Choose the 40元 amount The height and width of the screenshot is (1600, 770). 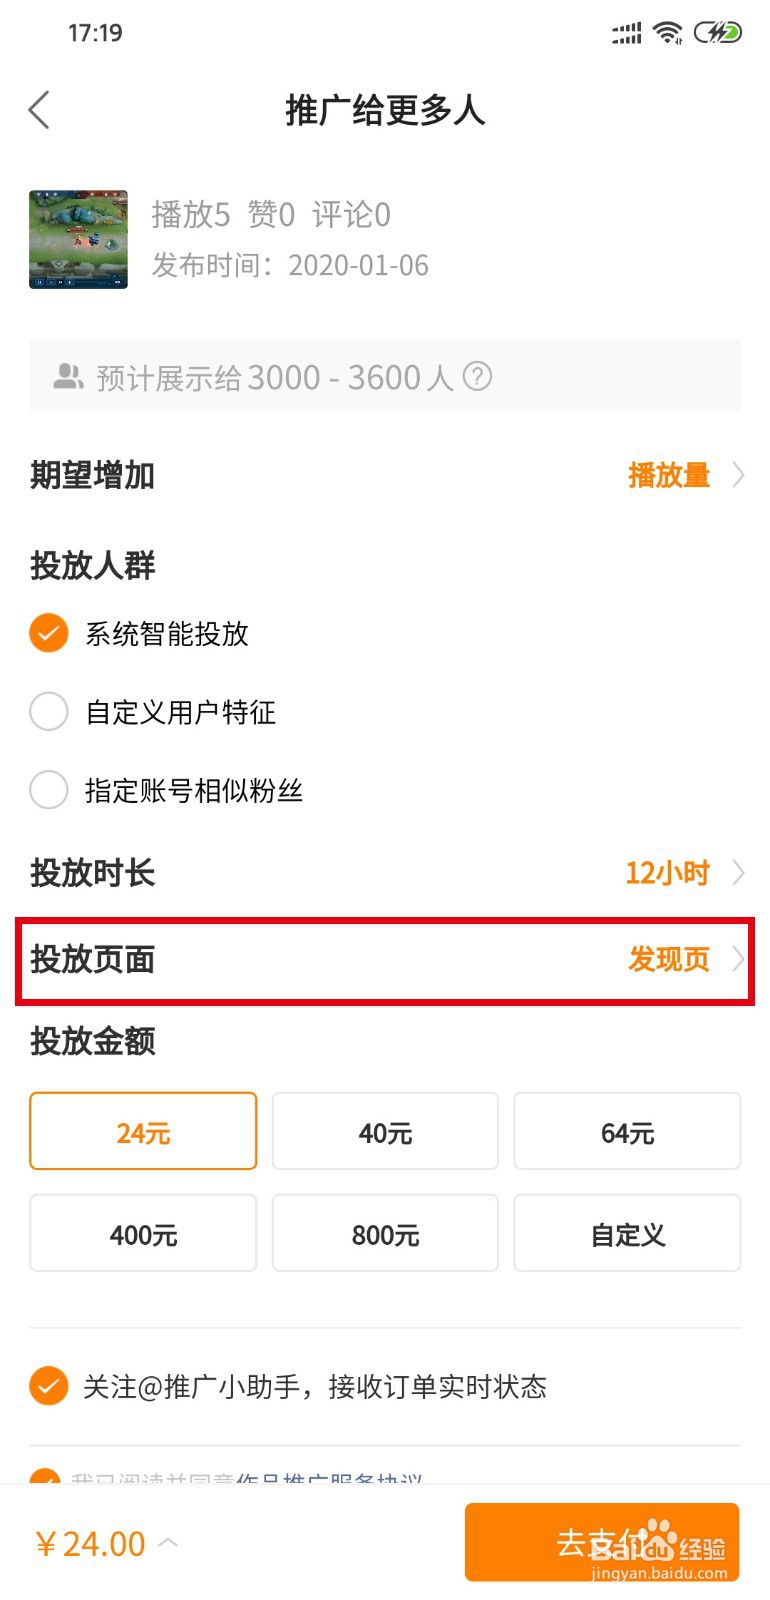tap(385, 1131)
